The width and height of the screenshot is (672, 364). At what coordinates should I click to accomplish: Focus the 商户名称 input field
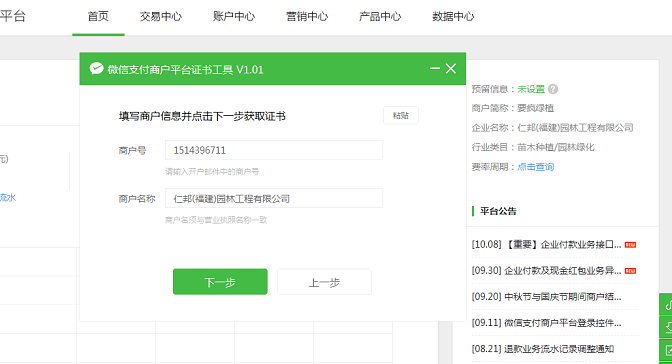tap(274, 199)
